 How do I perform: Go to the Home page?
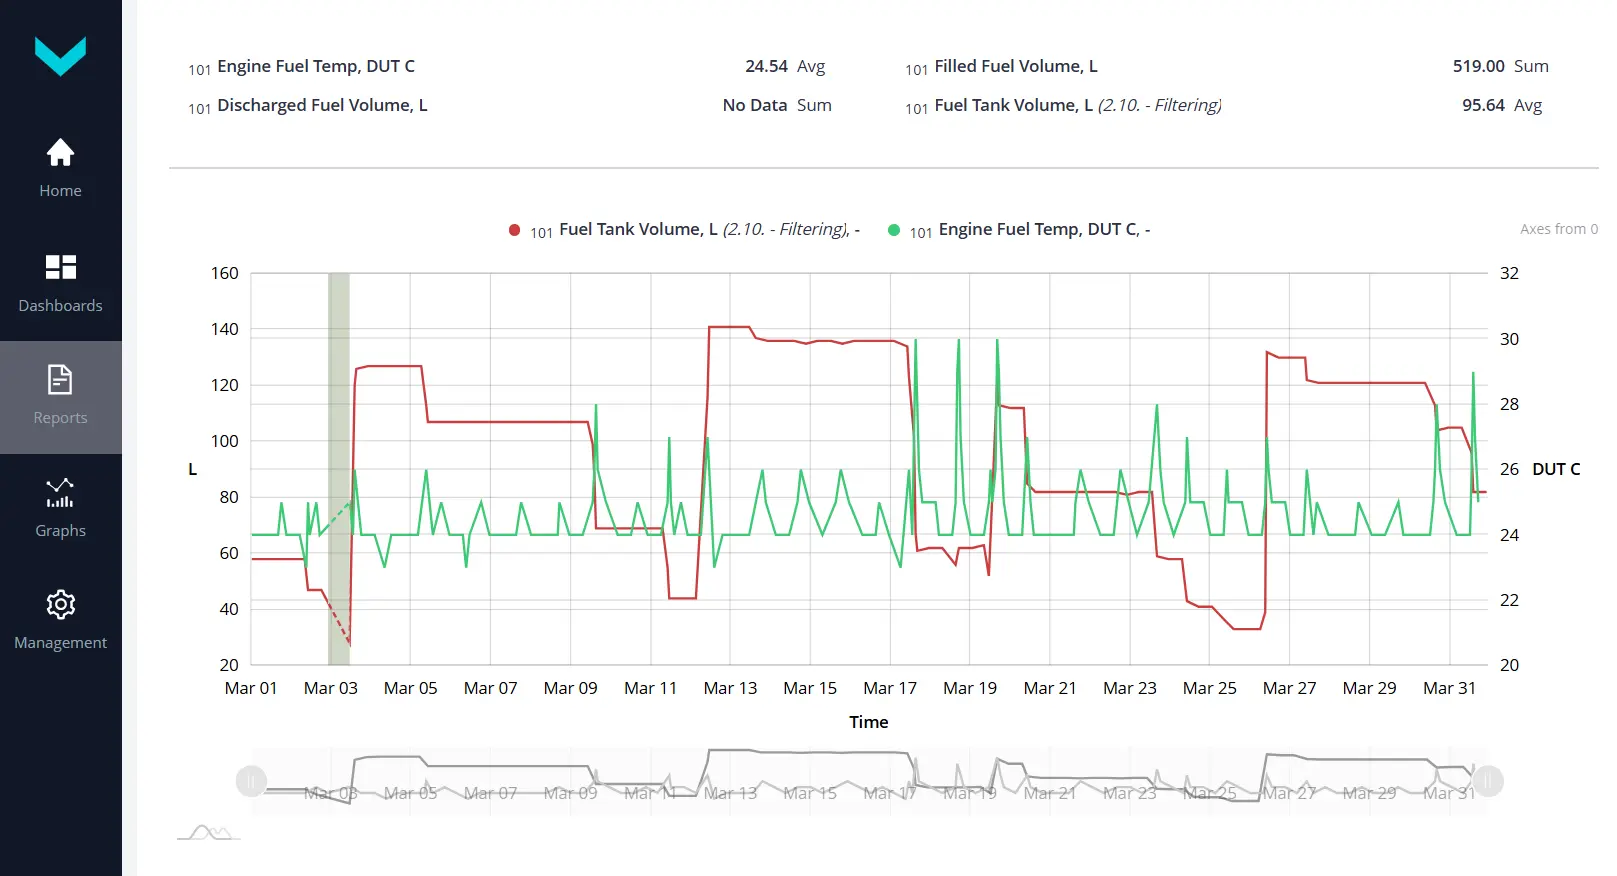pyautogui.click(x=60, y=168)
